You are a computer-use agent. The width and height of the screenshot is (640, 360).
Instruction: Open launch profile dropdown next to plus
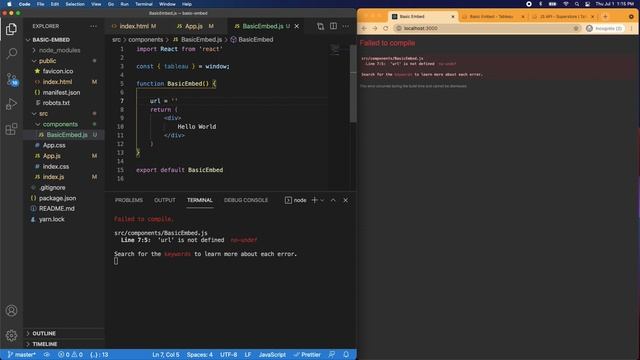[322, 200]
